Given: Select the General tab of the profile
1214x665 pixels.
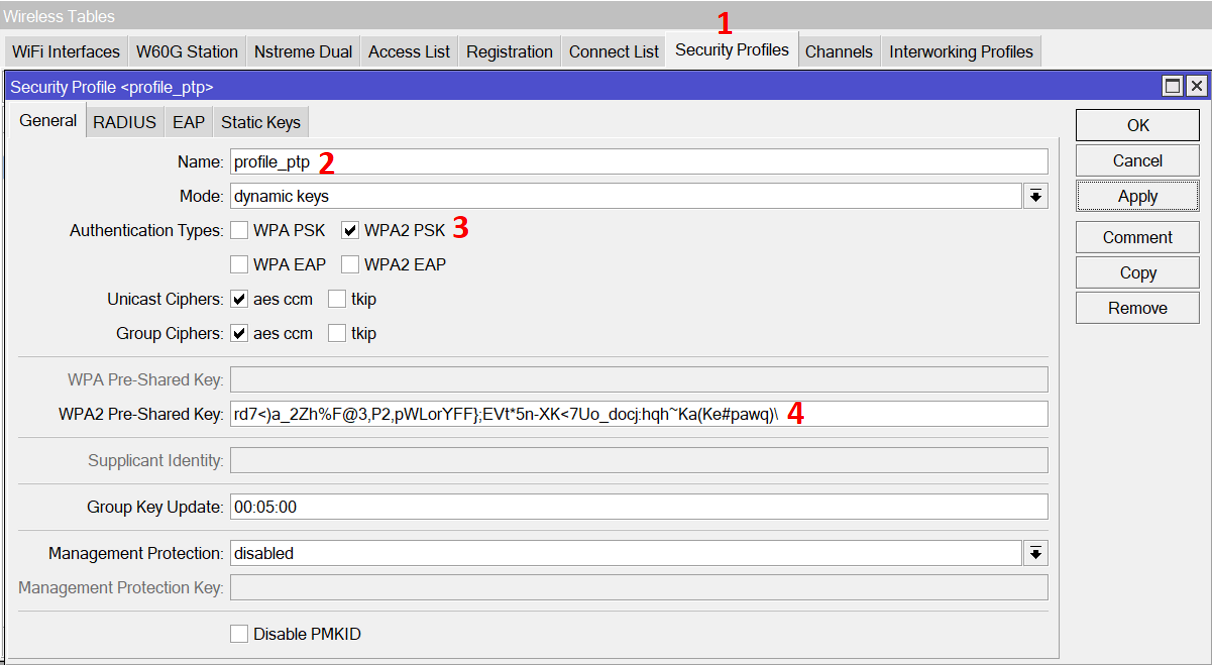Looking at the screenshot, I should click(x=48, y=120).
